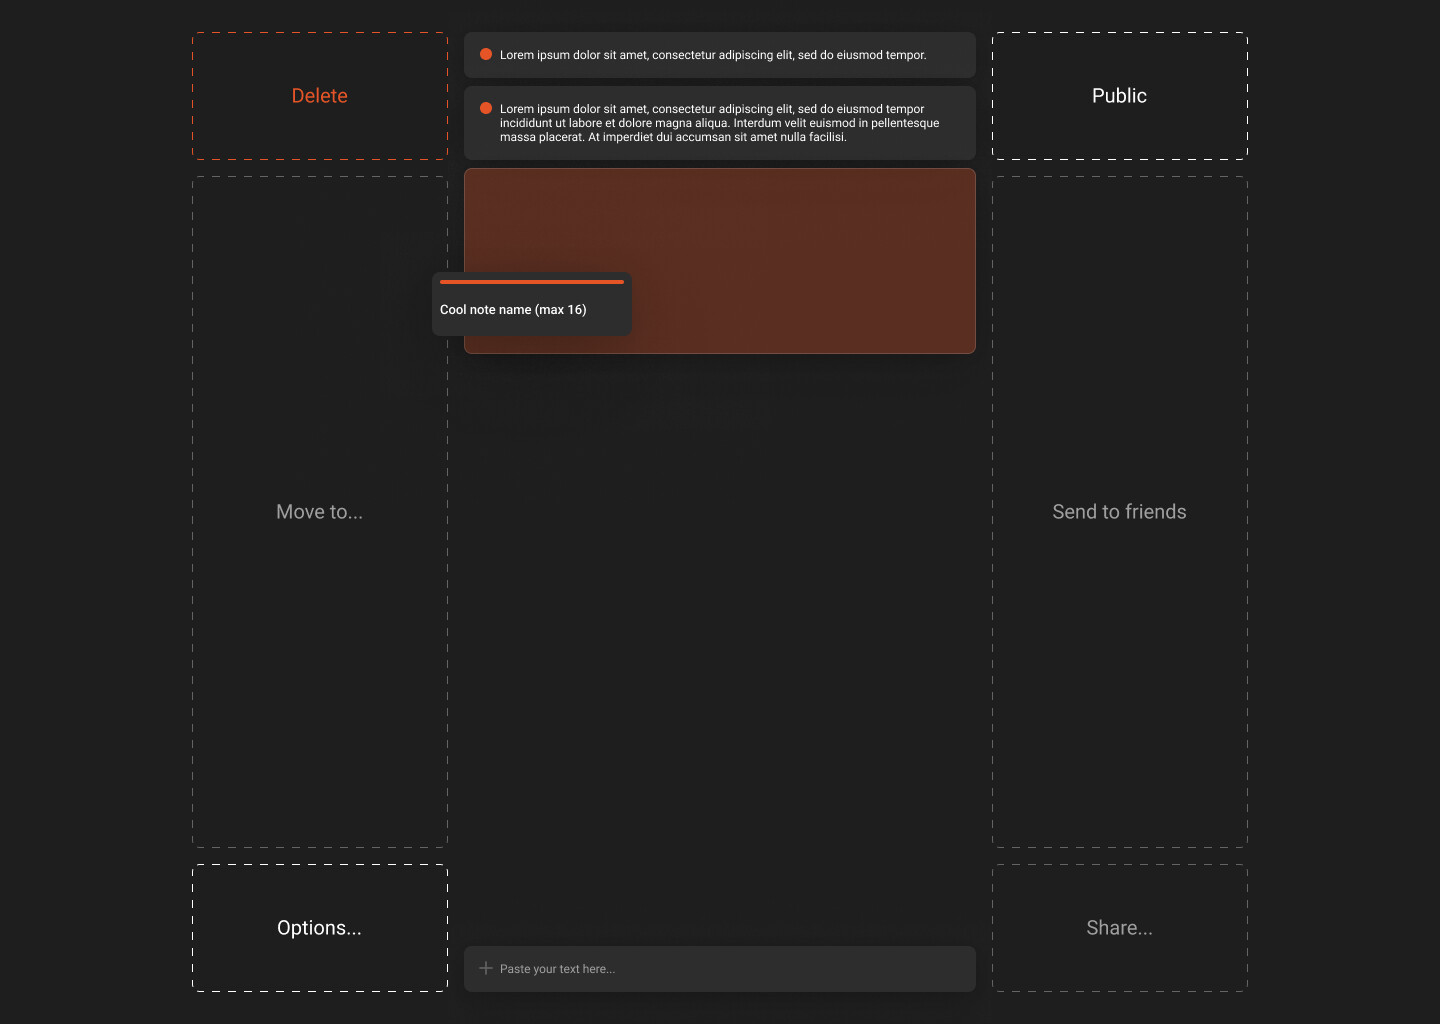Click the orange bar on Cool note card

[x=532, y=282]
